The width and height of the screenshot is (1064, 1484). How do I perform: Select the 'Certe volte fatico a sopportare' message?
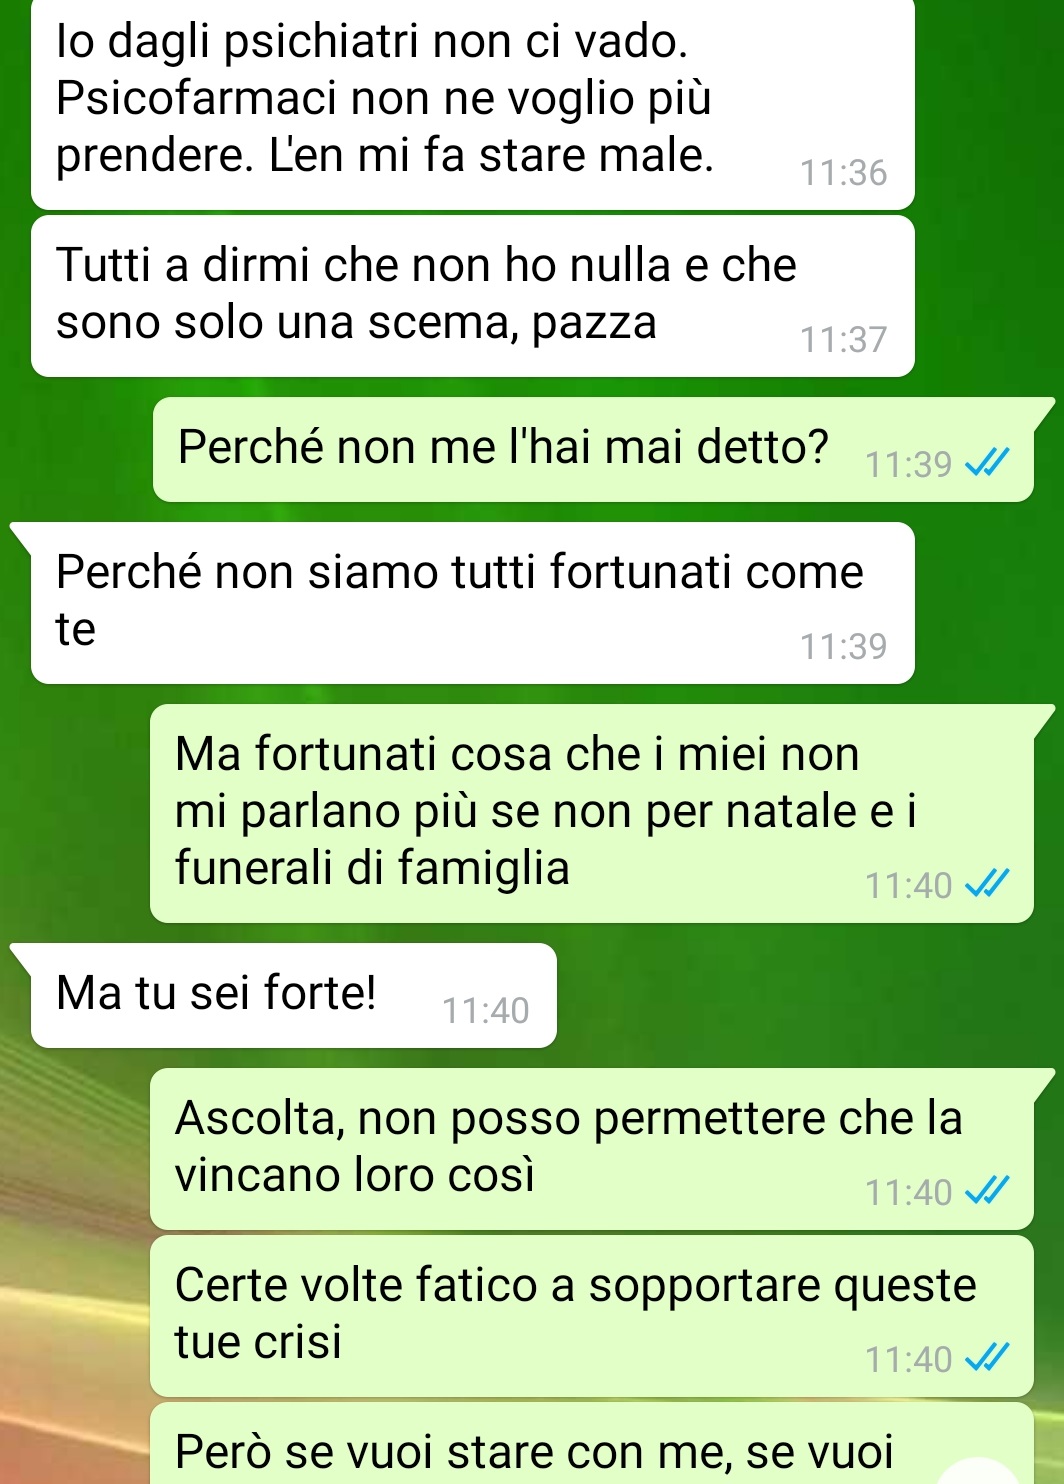pyautogui.click(x=592, y=1316)
